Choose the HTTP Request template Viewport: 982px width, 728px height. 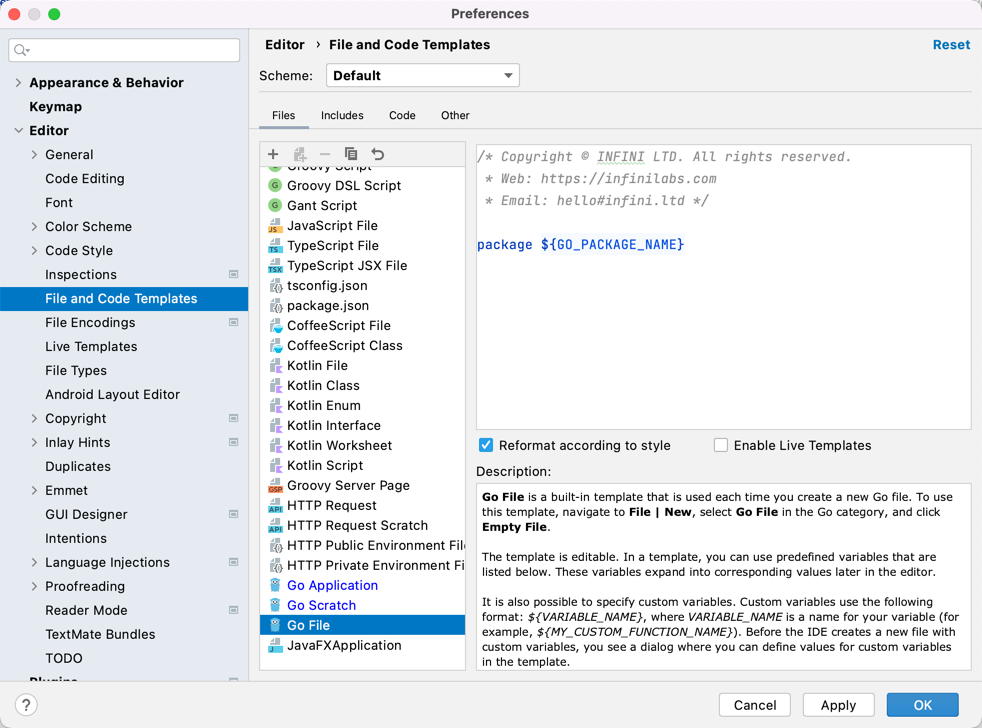point(331,505)
